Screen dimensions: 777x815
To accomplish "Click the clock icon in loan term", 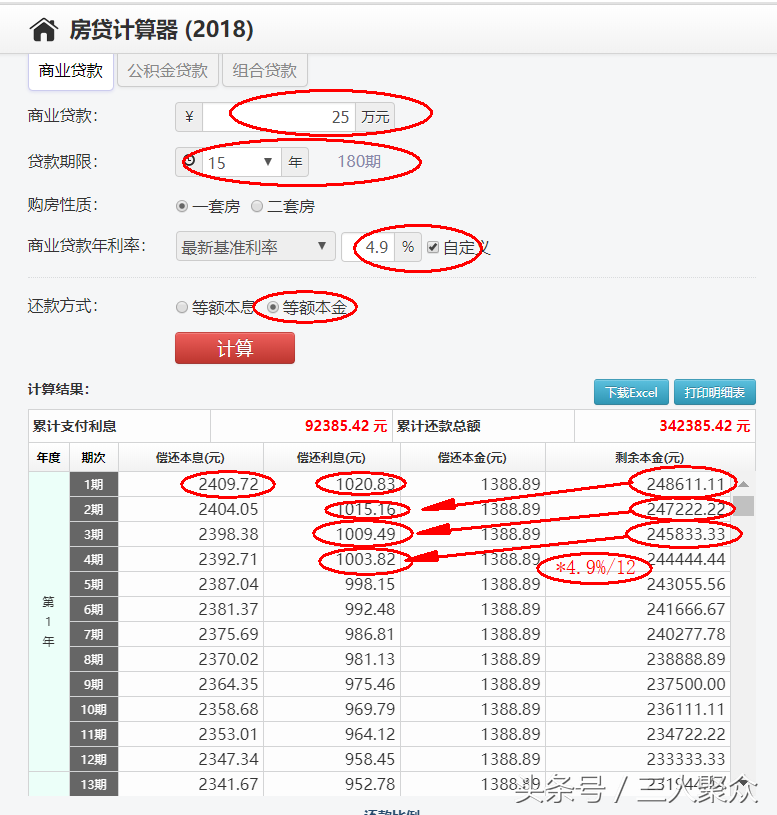I will pyautogui.click(x=189, y=161).
